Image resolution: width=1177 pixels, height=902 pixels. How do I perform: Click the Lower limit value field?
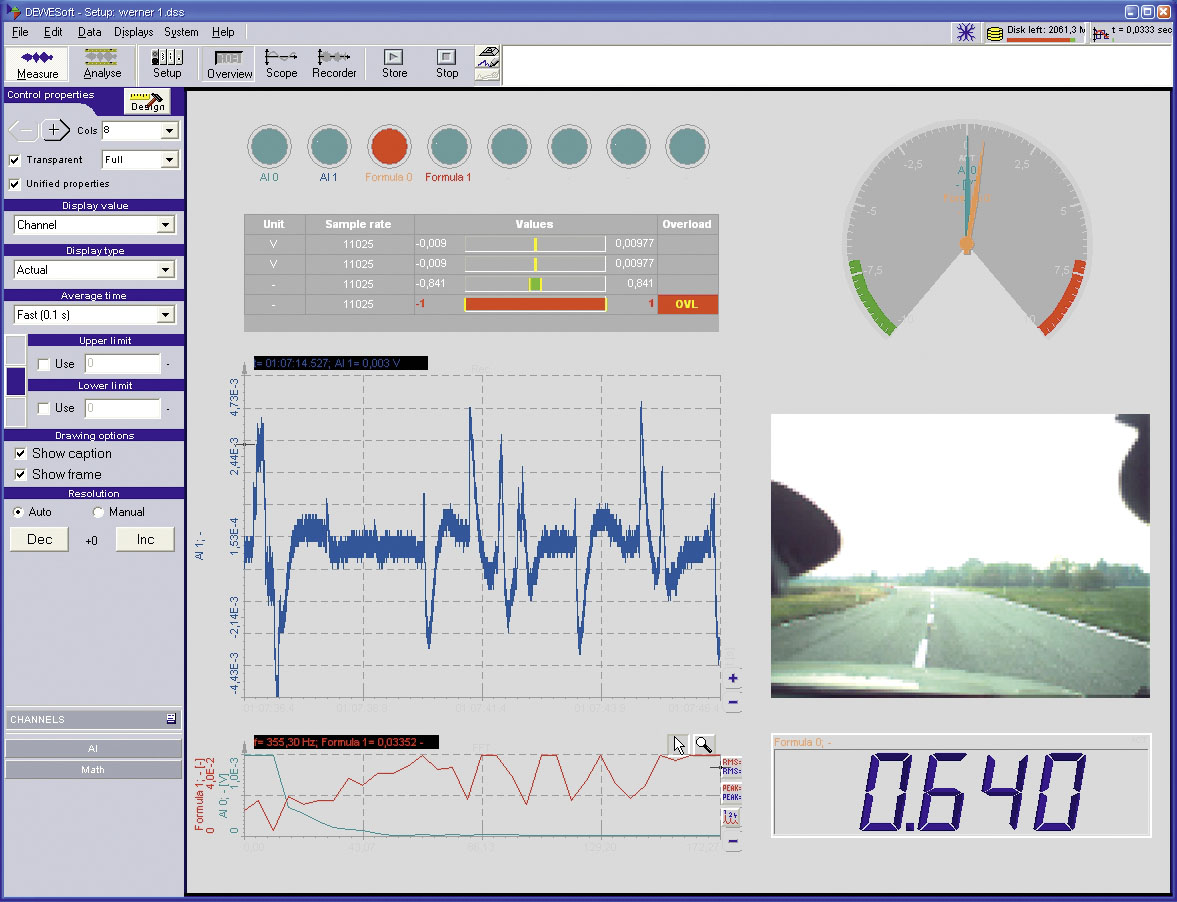coord(122,408)
